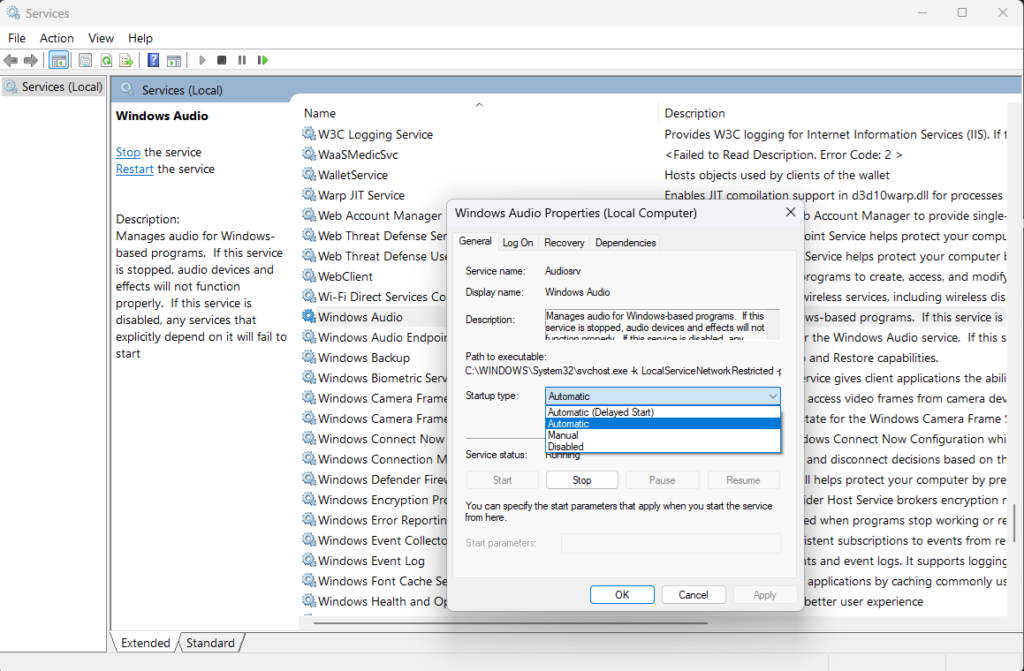Click the Stop the service link
This screenshot has width=1024, height=671.
pos(128,152)
